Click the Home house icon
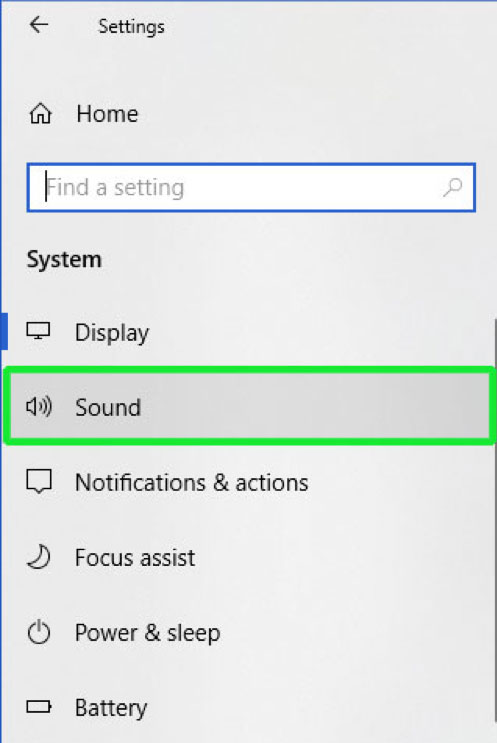The height and width of the screenshot is (743, 497). (40, 114)
